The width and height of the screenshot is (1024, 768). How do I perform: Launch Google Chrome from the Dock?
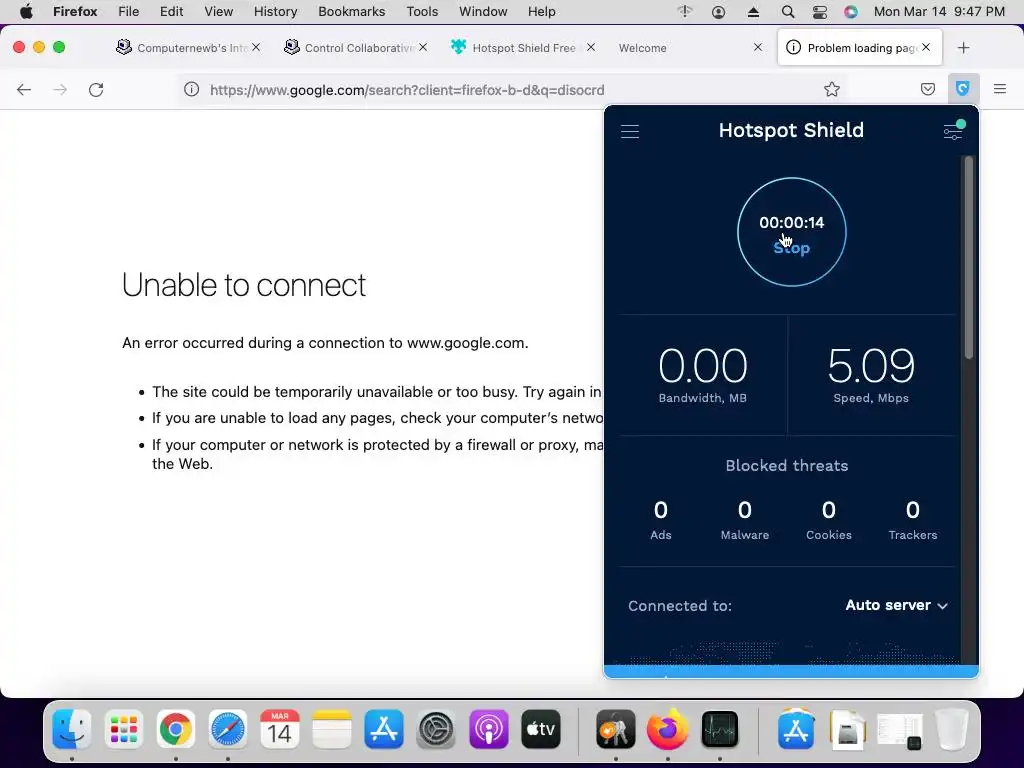tap(176, 729)
